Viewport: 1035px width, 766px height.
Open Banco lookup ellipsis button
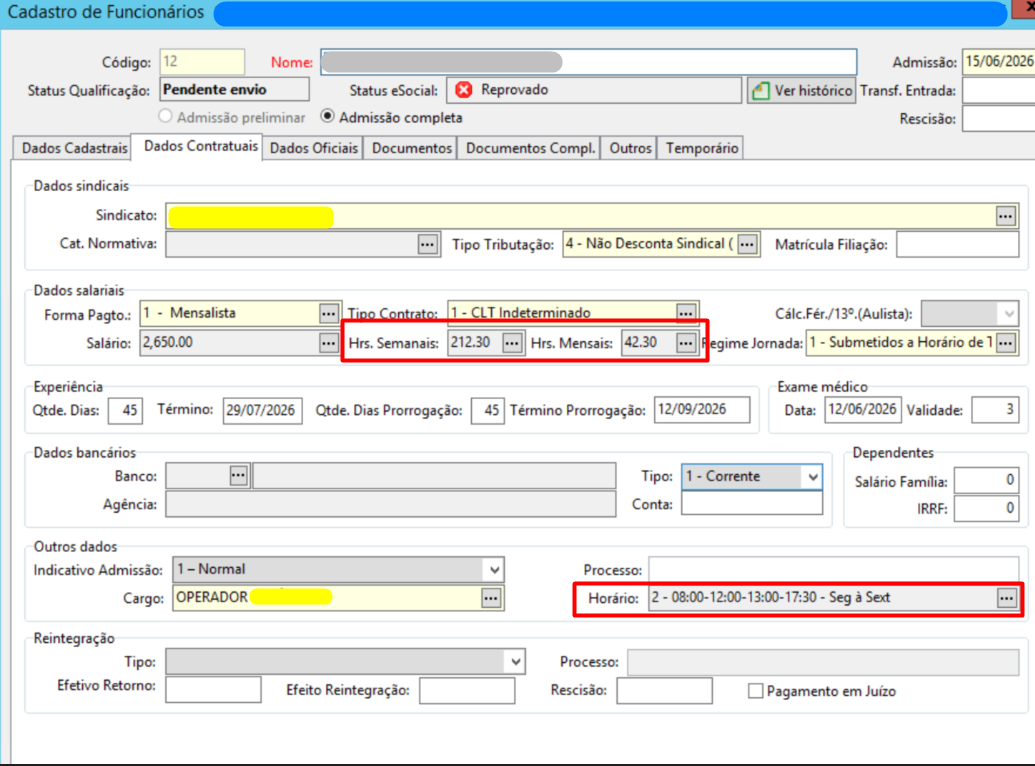pyautogui.click(x=238, y=475)
